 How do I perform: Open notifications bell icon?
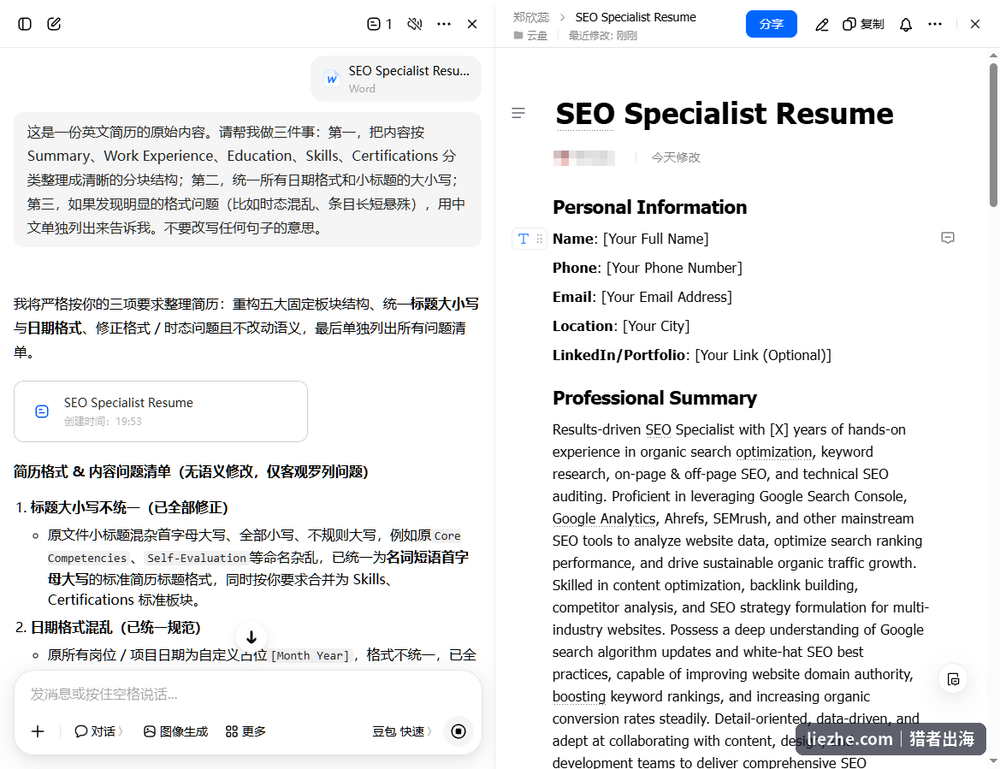click(x=906, y=25)
